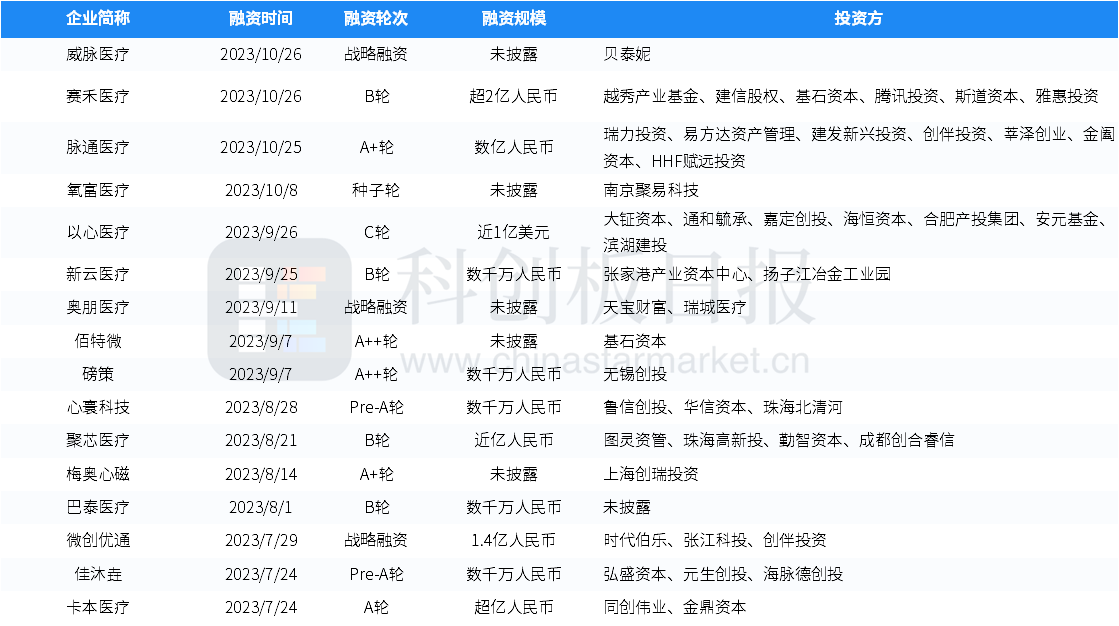Click investors 同创伟业、金鼎资本
The width and height of the screenshot is (1119, 626).
[x=674, y=607]
